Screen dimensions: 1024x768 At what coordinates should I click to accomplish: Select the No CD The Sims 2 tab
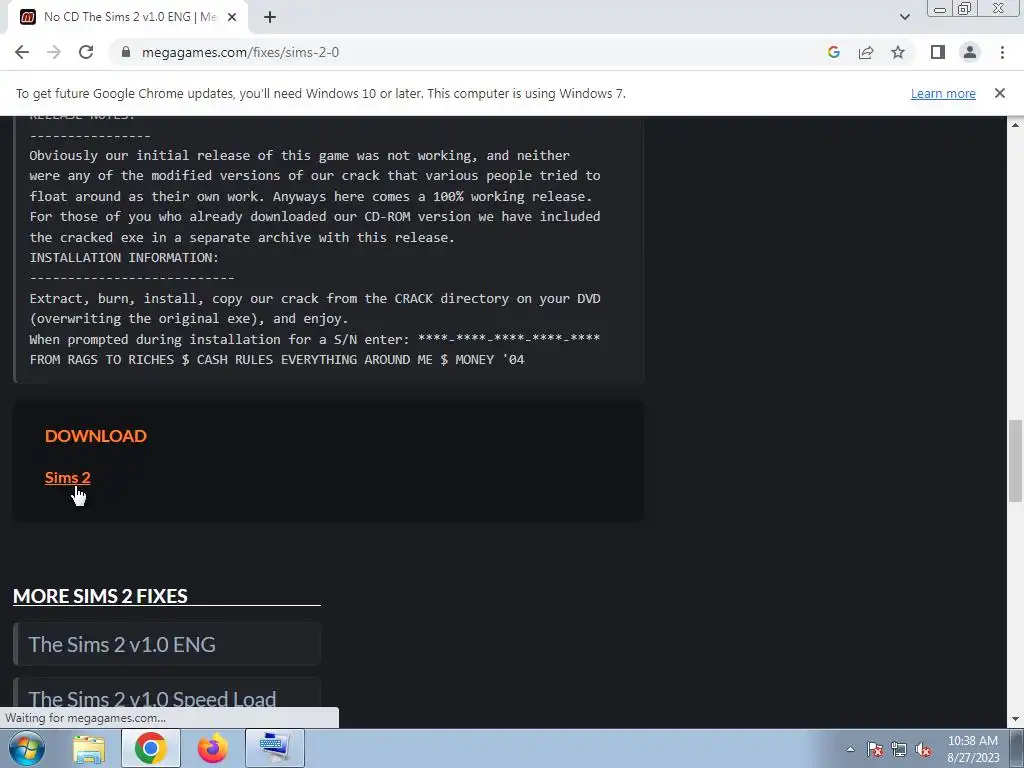[x=127, y=17]
